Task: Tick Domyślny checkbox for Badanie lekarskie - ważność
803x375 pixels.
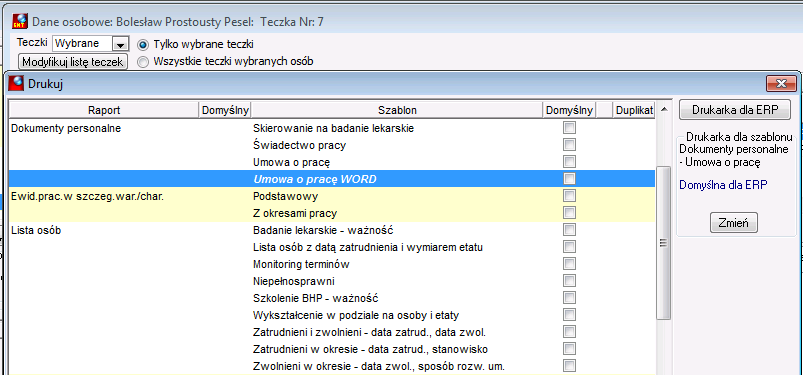Action: (x=569, y=230)
